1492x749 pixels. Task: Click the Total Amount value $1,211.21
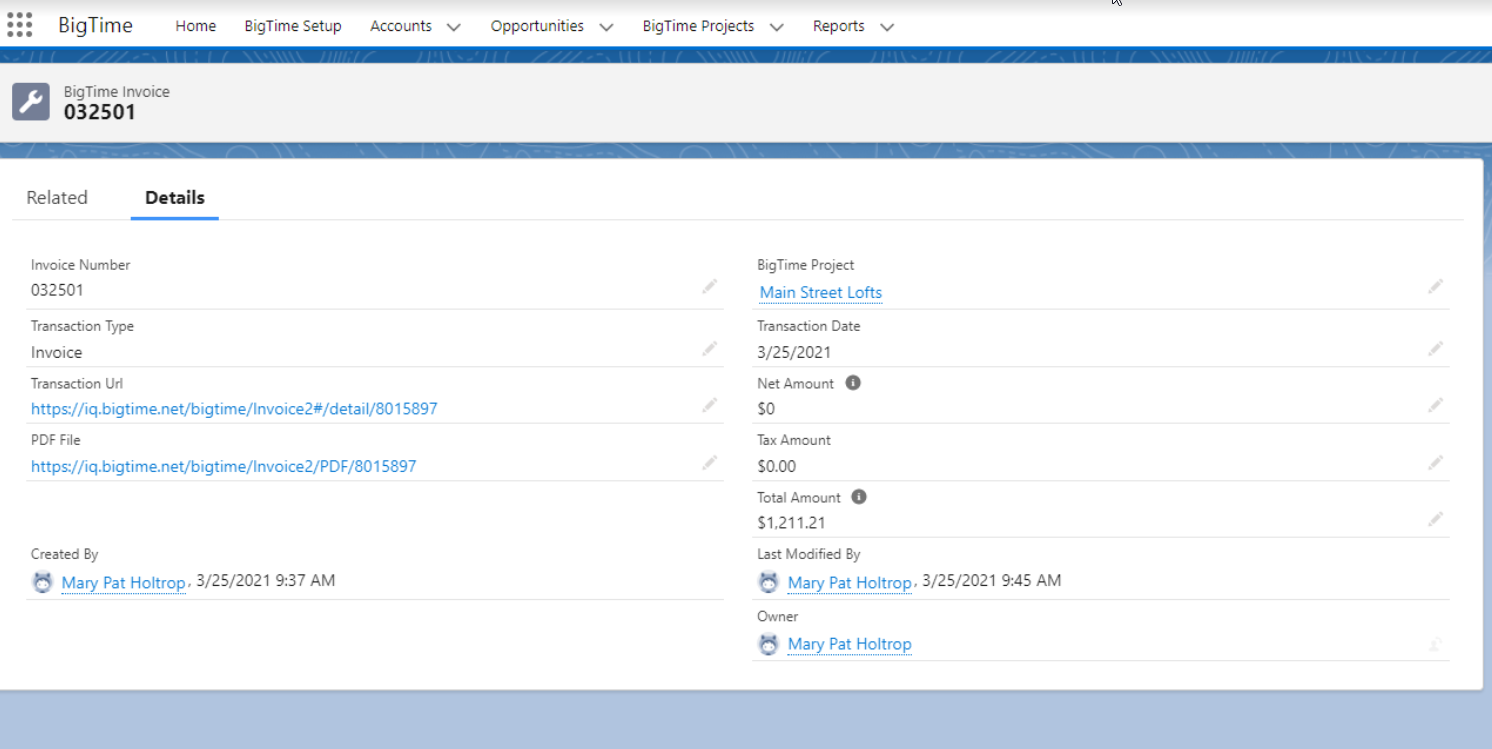point(791,522)
